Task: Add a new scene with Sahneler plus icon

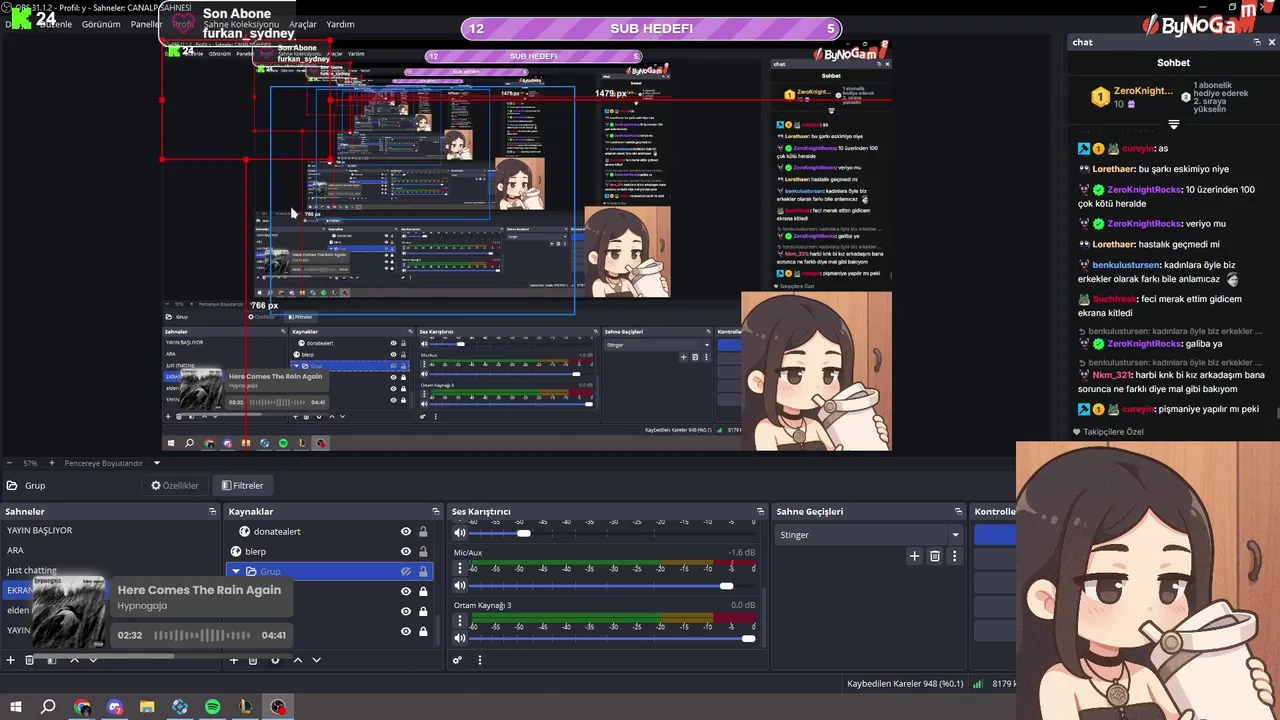Action: coord(11,660)
